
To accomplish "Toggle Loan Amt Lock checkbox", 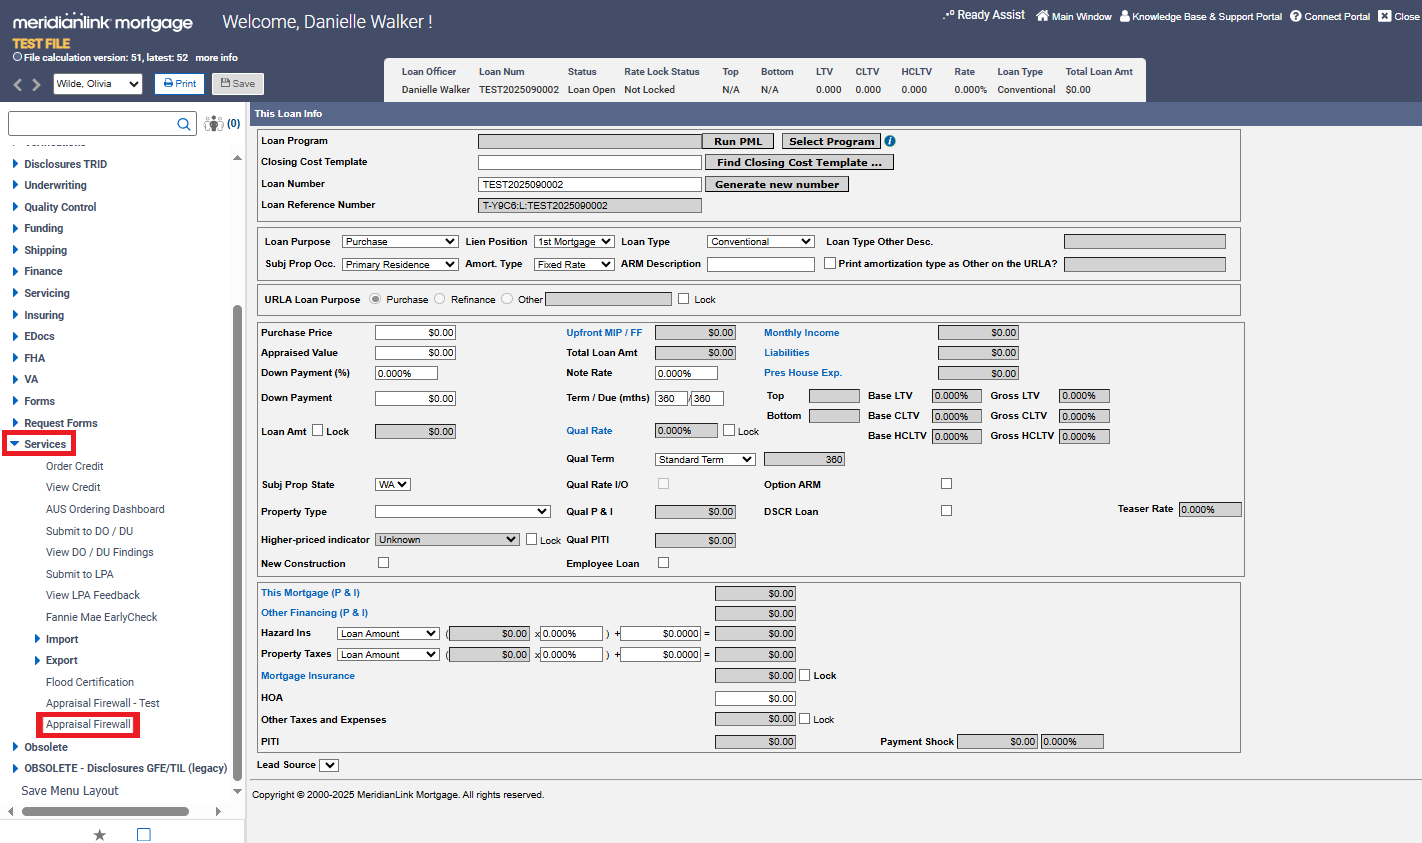I will click(318, 430).
